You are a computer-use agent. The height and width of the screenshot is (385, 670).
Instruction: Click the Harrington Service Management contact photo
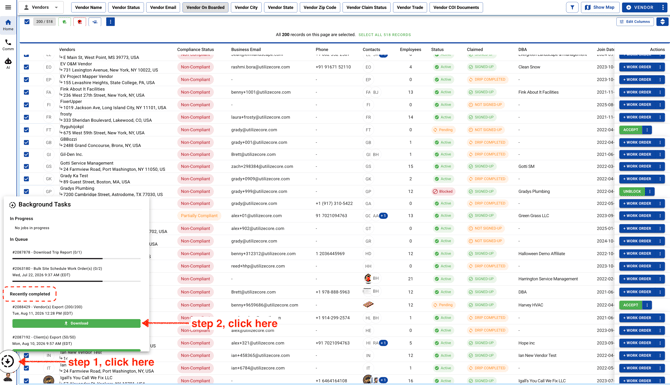pos(367,279)
